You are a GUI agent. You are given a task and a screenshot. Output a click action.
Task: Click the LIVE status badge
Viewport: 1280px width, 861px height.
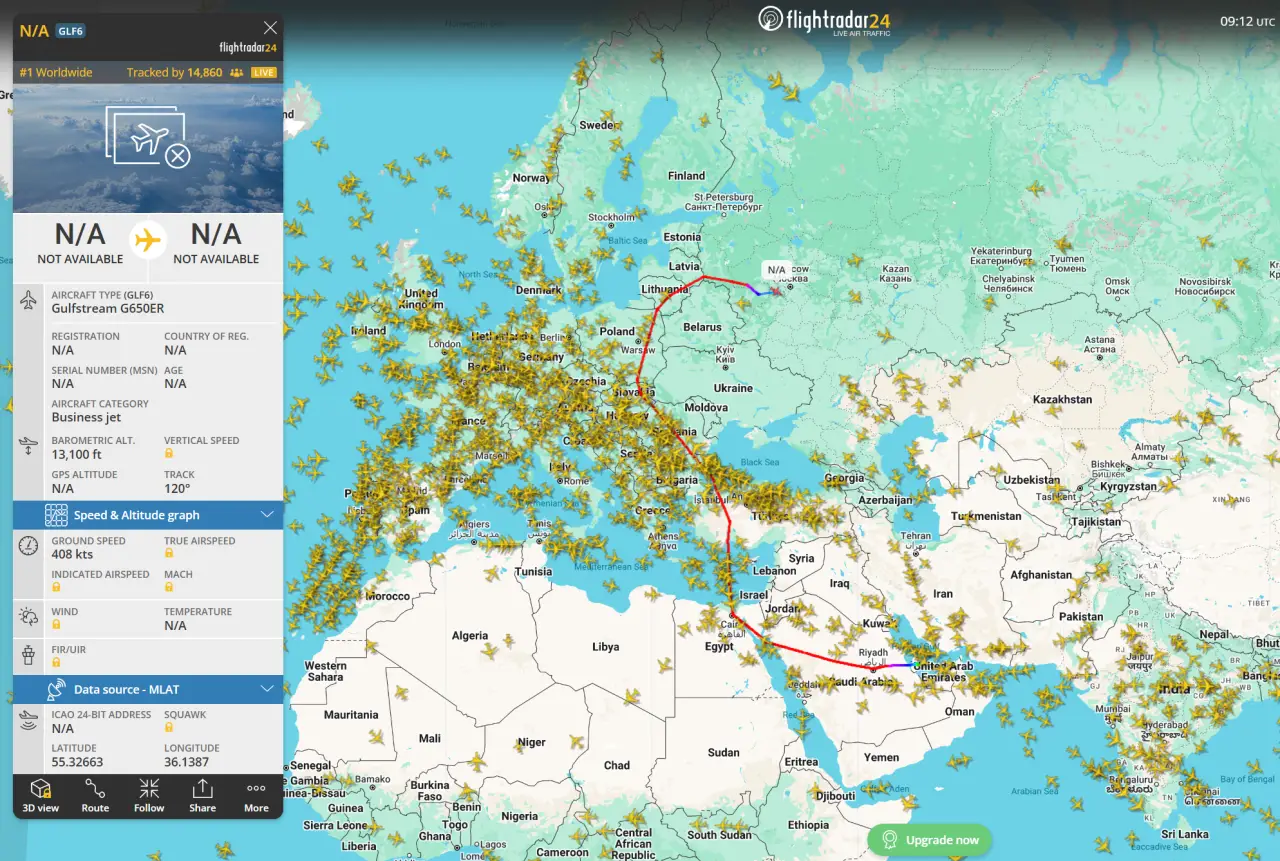point(264,73)
